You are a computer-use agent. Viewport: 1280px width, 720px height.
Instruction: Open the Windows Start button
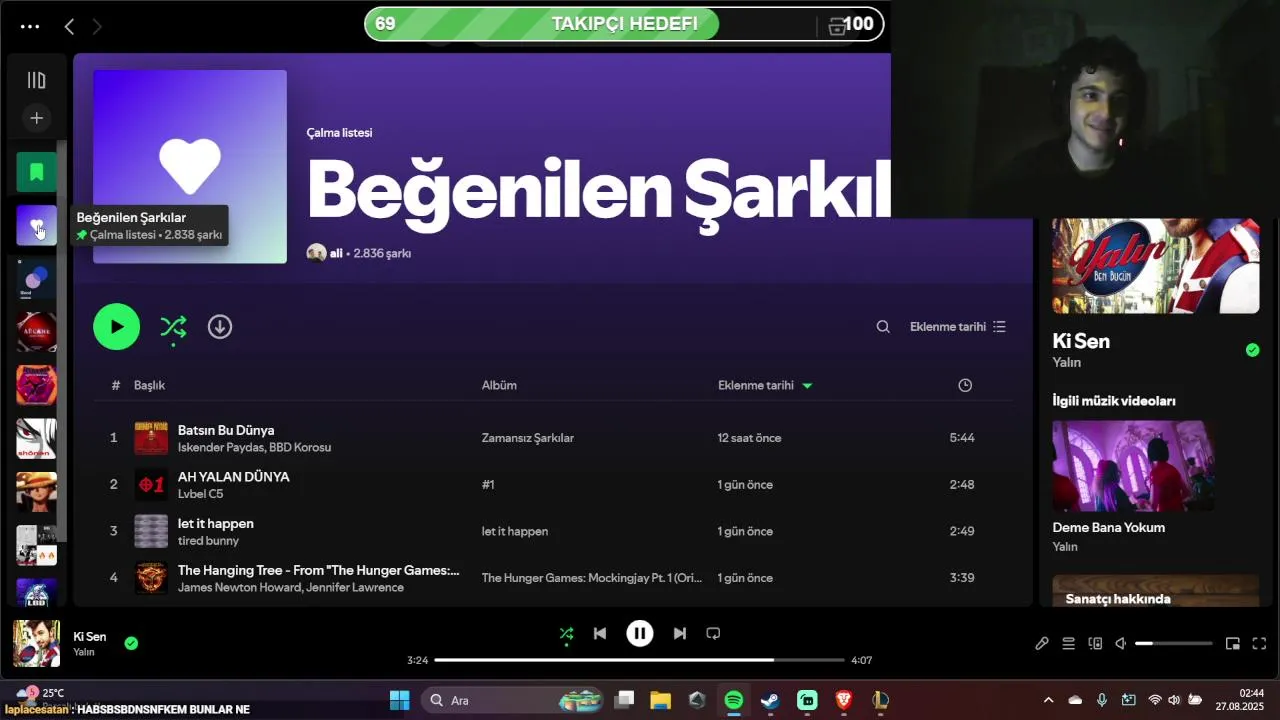[399, 700]
